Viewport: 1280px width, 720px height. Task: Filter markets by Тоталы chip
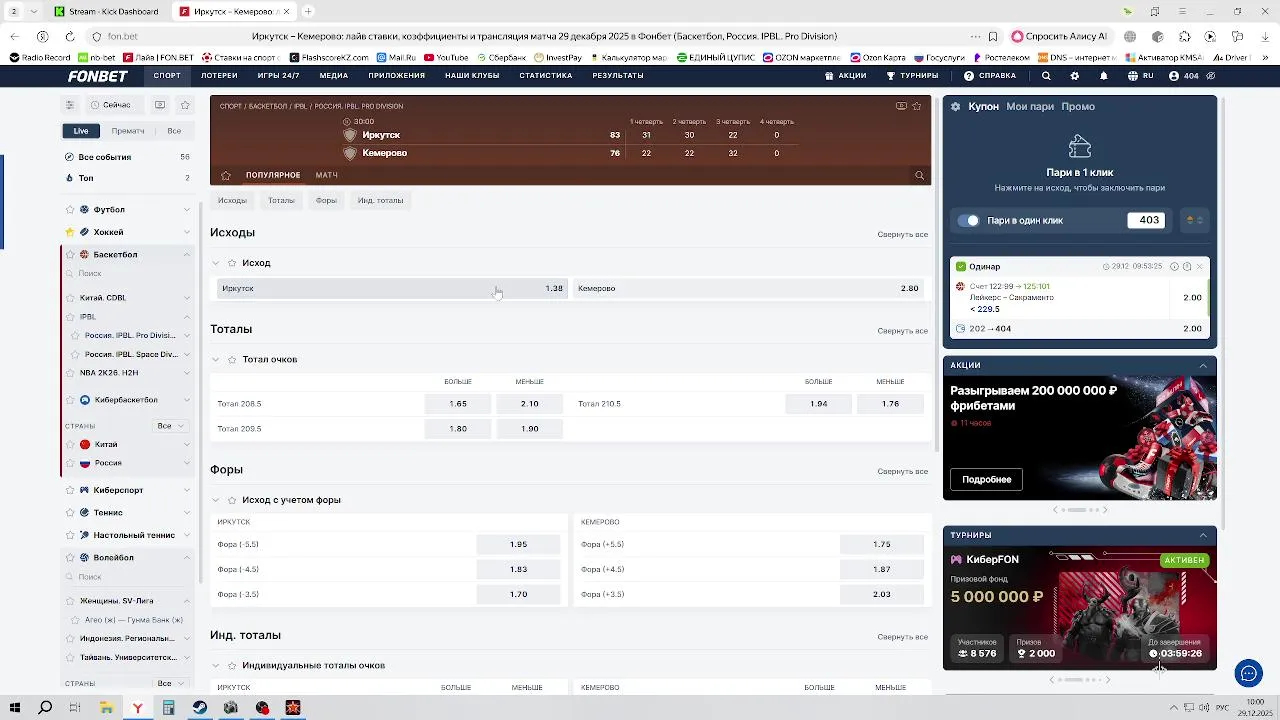pos(281,200)
